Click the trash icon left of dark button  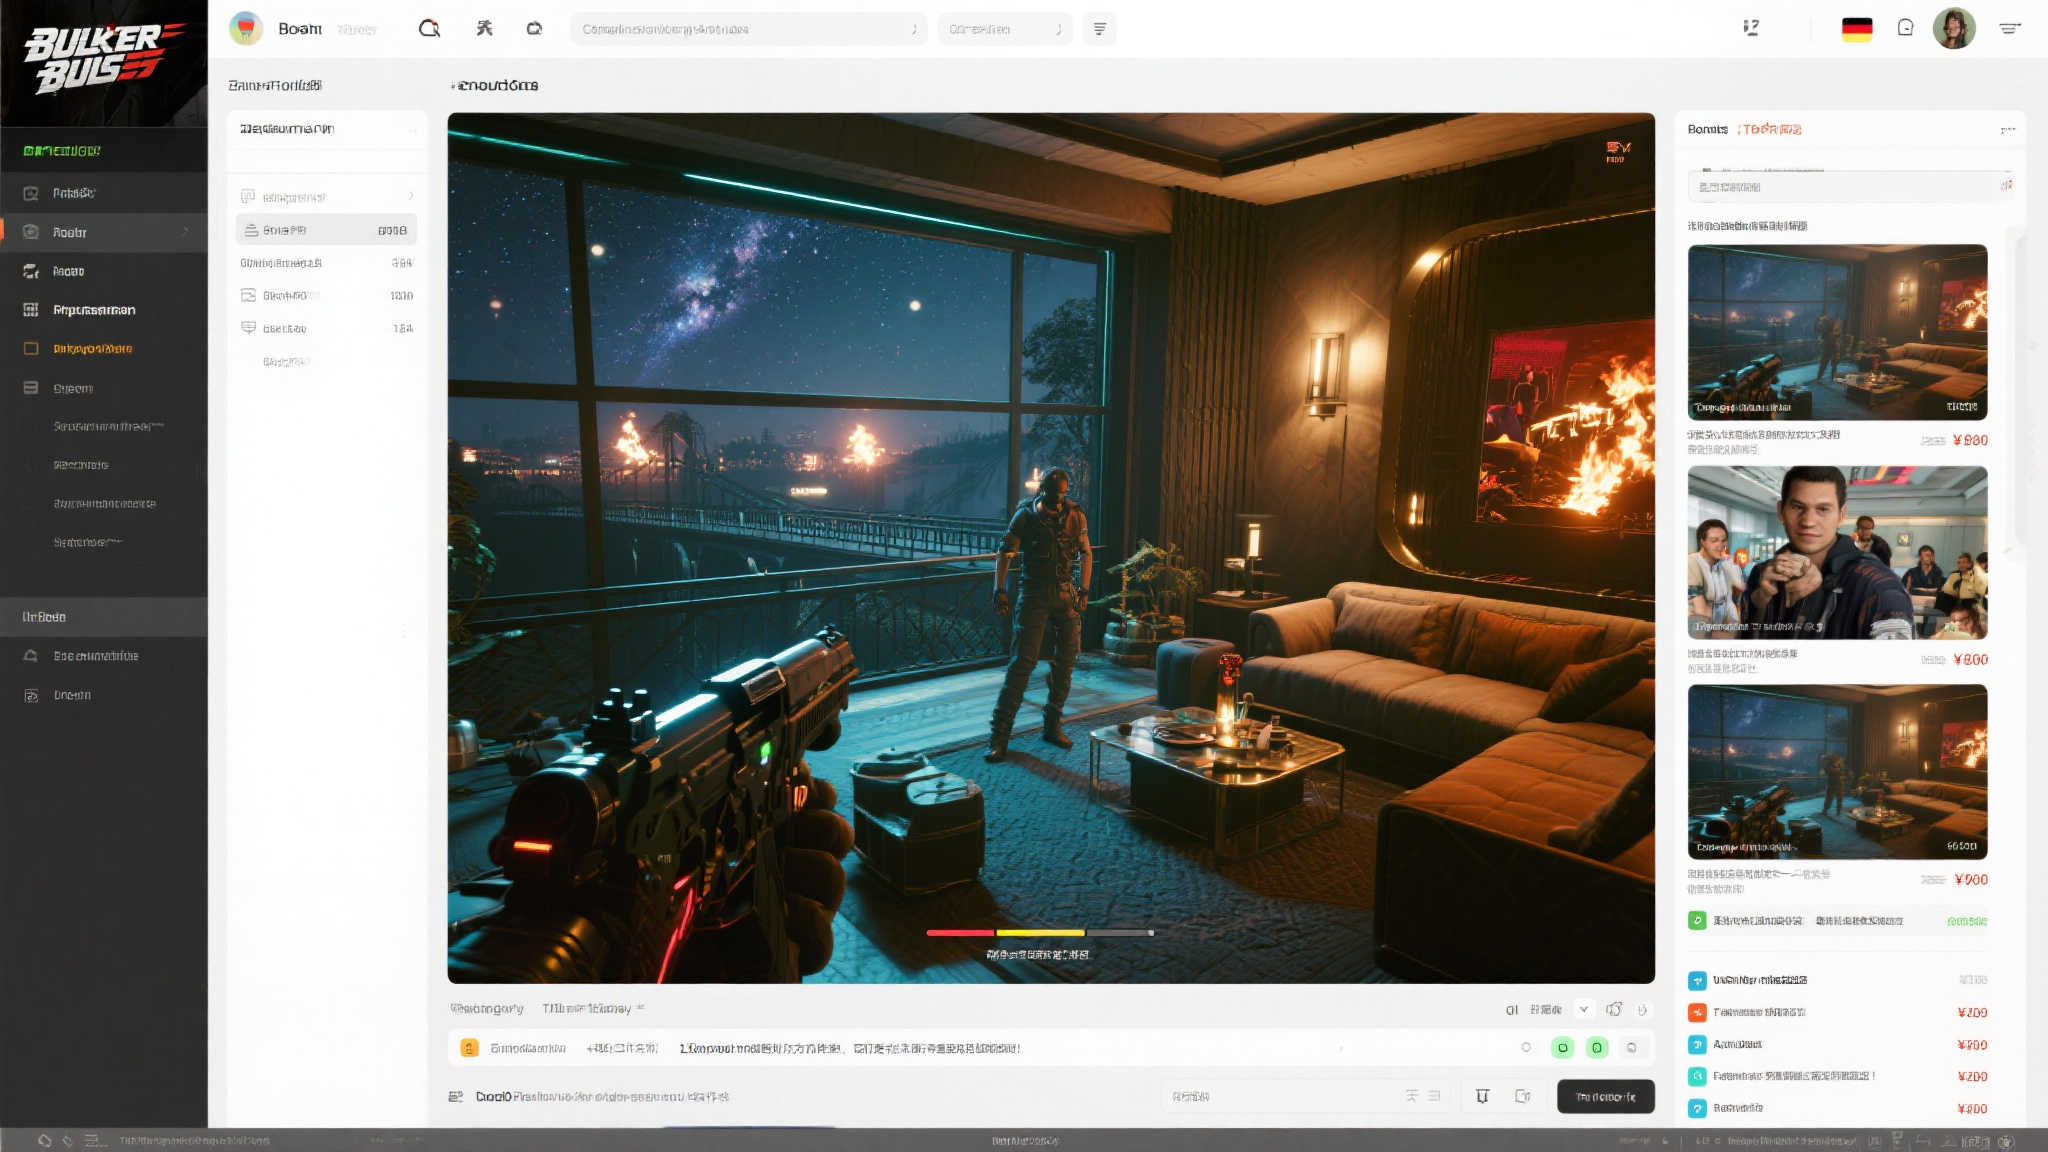click(1482, 1097)
